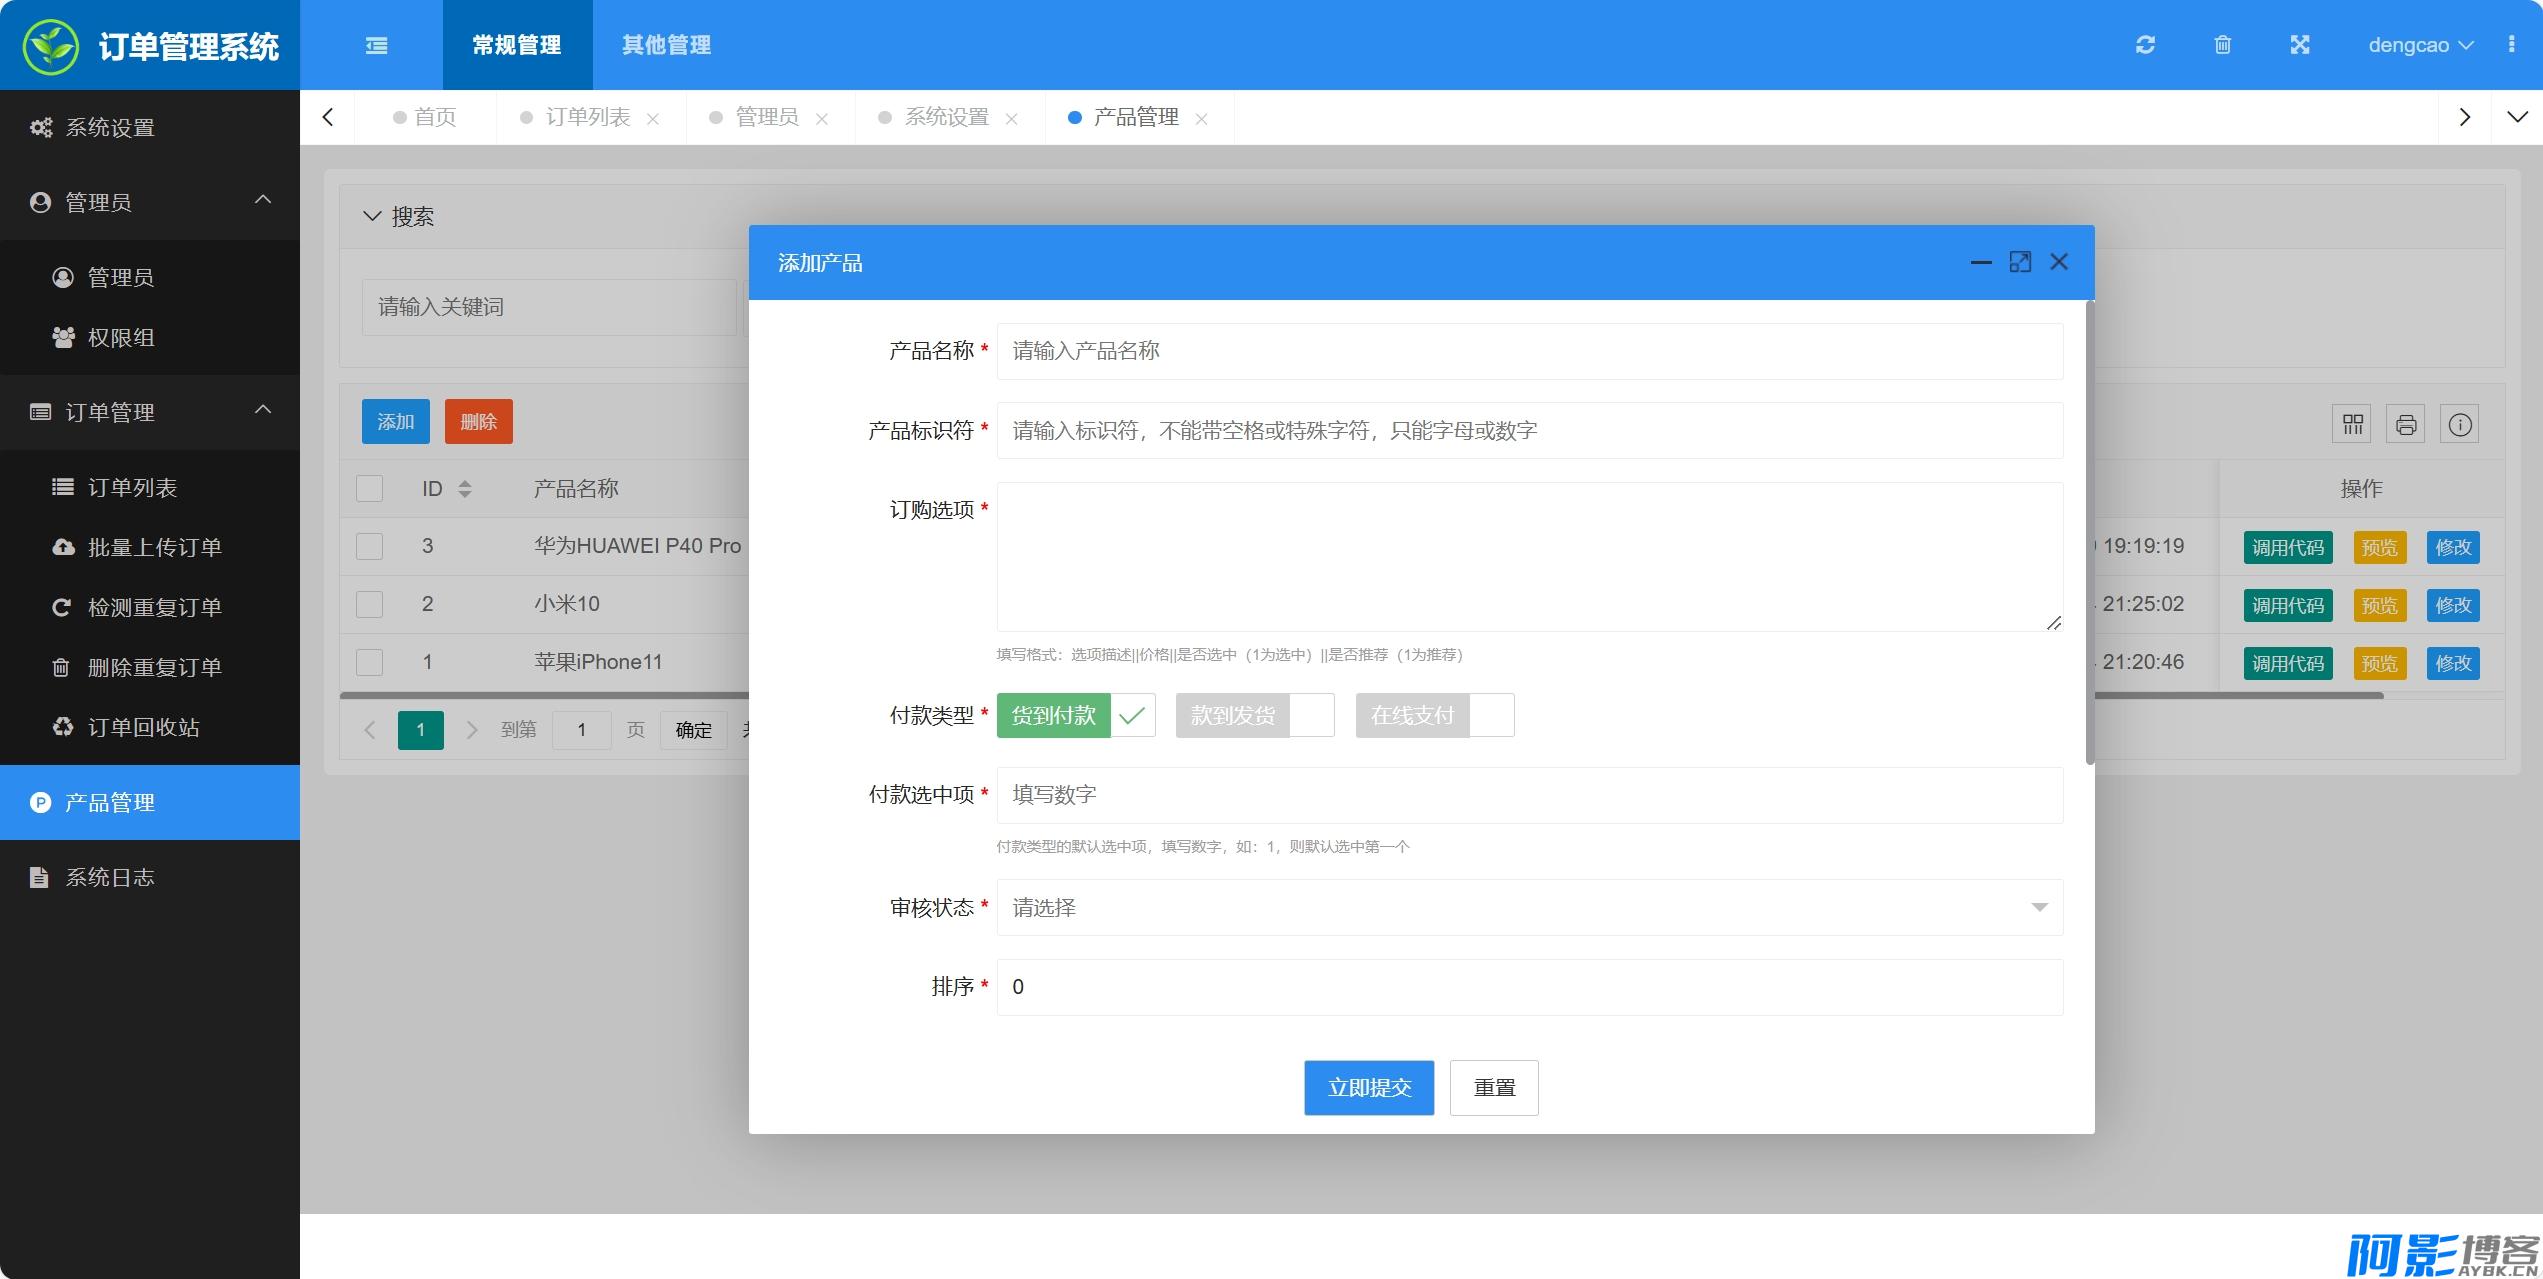The image size is (2543, 1279).
Task: Open 权限组 in the sidebar
Action: click(150, 337)
